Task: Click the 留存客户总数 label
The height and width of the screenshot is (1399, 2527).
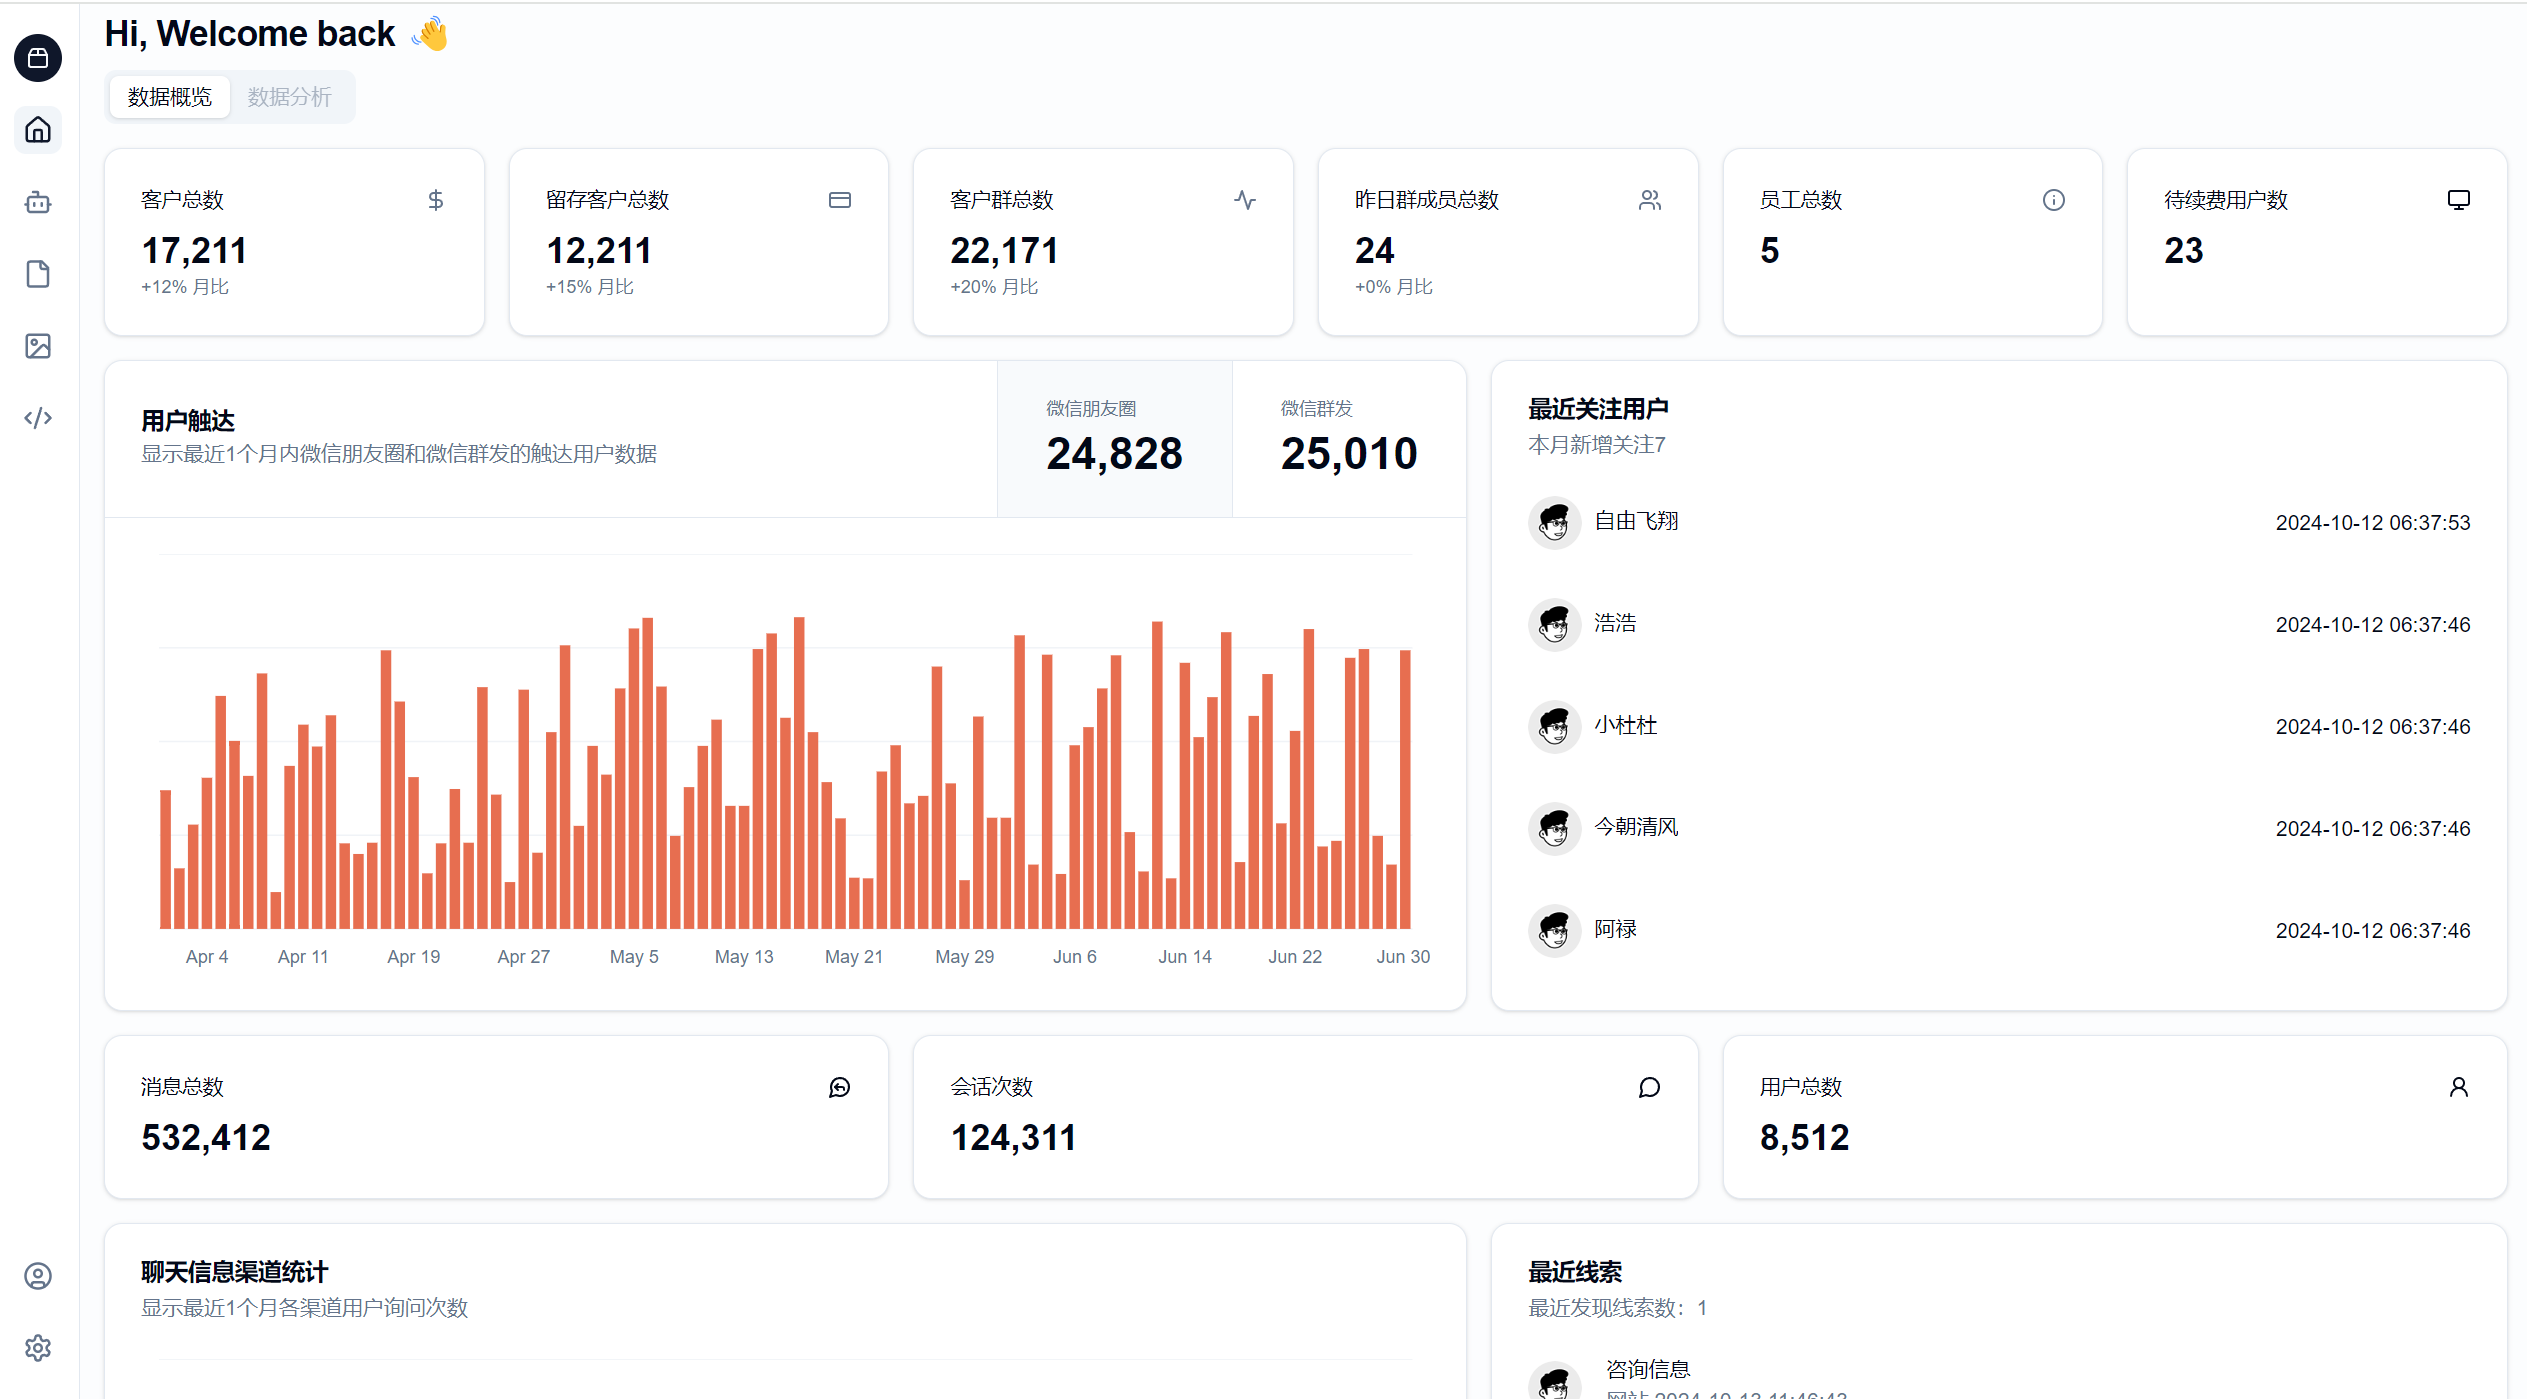Action: 607,200
